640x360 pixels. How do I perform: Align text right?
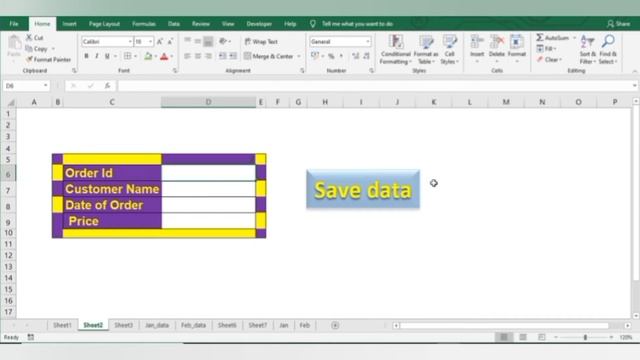208,56
